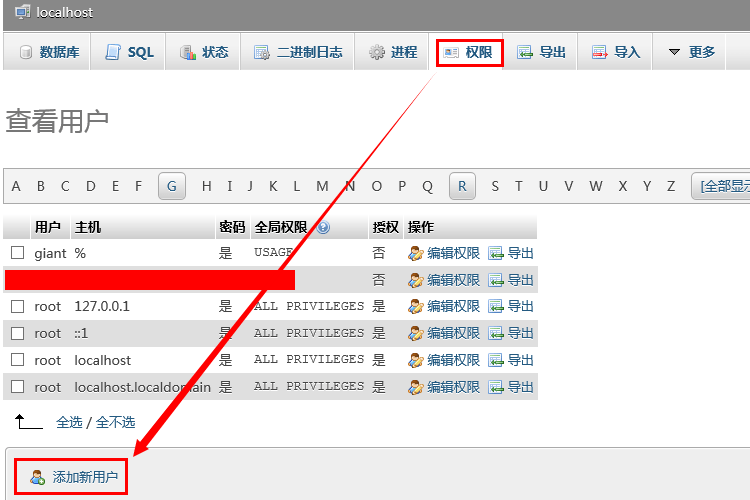Image resolution: width=750 pixels, height=500 pixels.
Task: Open the 二进制日志 tab
Action: click(298, 52)
